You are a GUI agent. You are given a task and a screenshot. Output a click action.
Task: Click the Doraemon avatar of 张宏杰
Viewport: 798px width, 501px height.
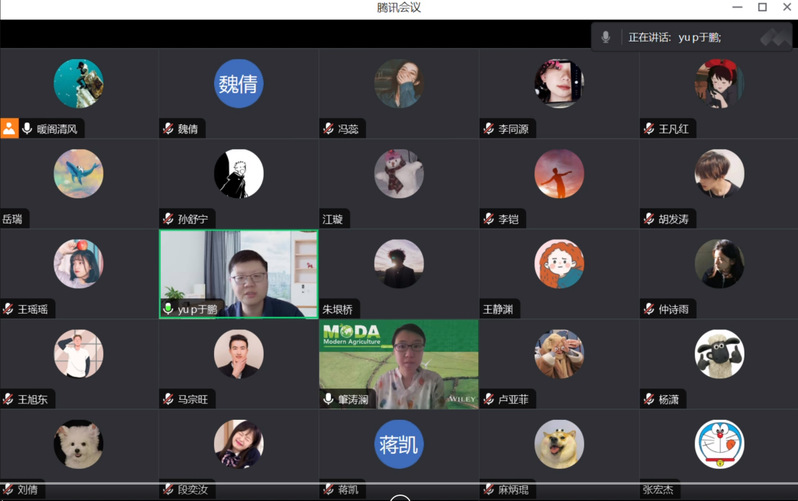coord(719,444)
